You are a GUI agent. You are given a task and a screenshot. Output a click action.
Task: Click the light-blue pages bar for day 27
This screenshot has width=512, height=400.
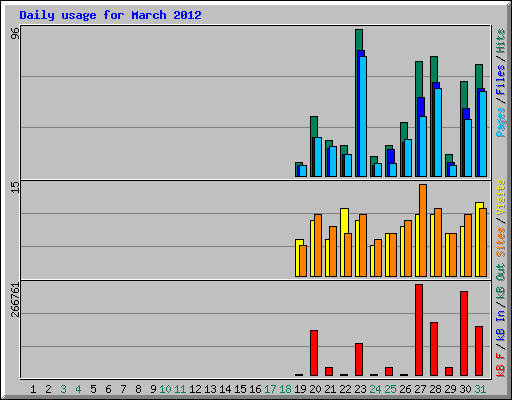coord(423,146)
